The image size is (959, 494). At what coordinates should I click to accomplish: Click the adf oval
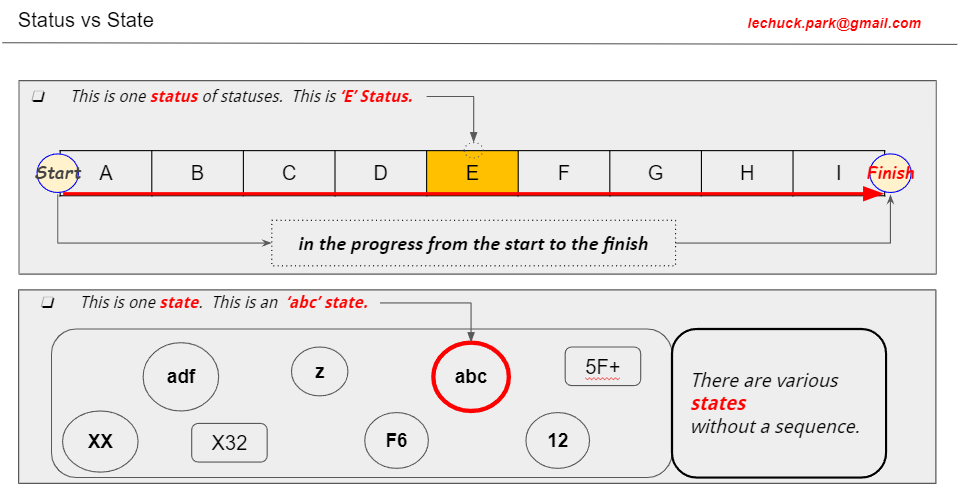181,377
